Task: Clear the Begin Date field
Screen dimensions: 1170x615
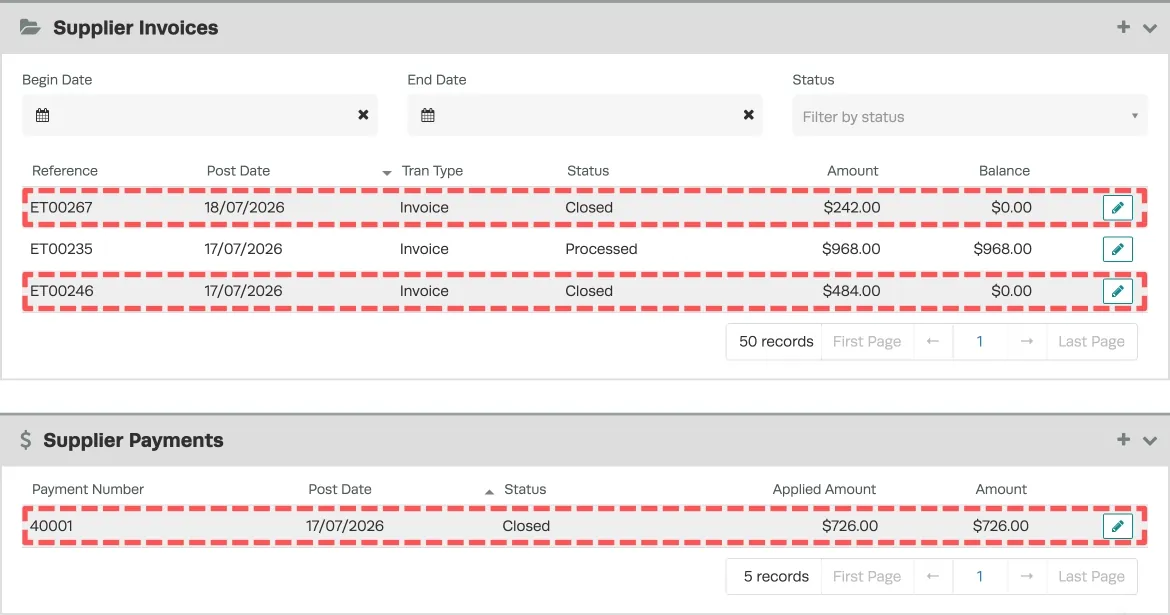Action: coord(363,115)
